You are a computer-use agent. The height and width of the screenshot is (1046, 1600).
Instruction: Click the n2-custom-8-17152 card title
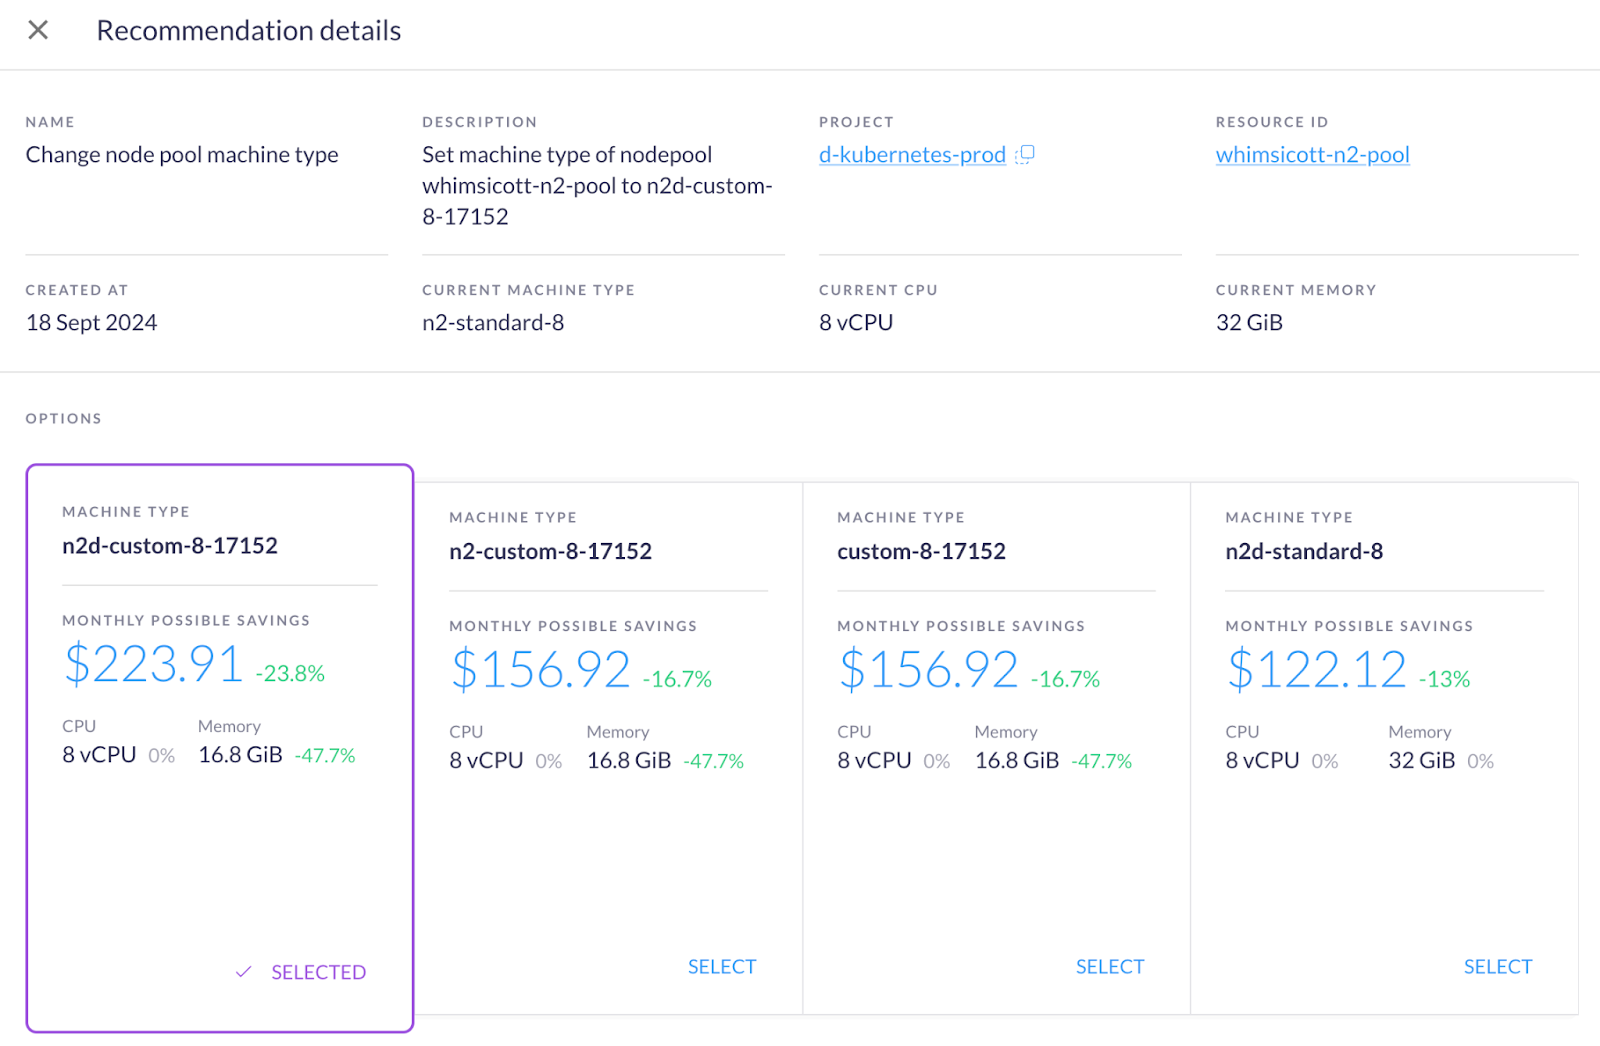(x=550, y=552)
